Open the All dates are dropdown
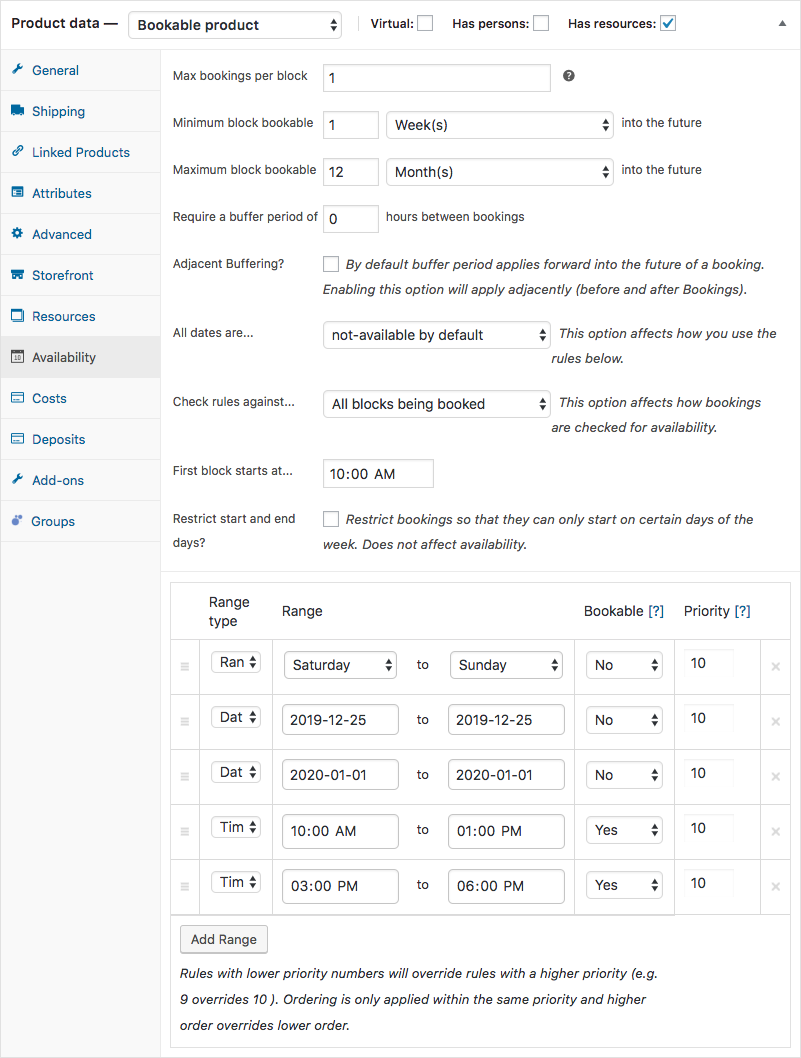The image size is (801, 1058). pyautogui.click(x=436, y=335)
